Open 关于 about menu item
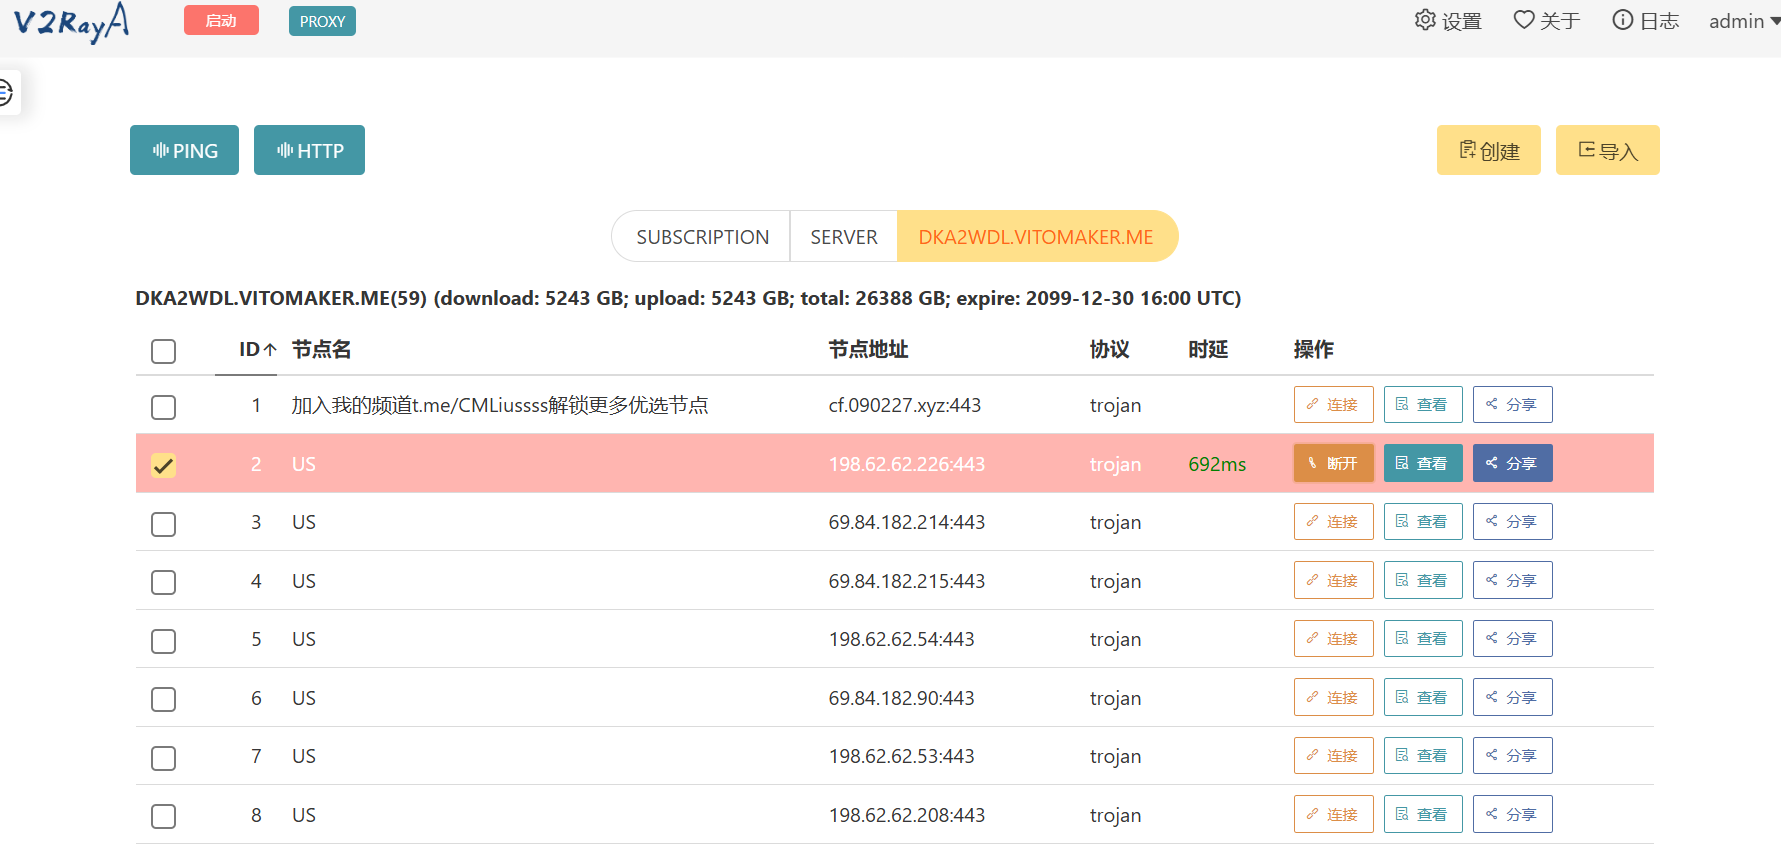 coord(1546,21)
